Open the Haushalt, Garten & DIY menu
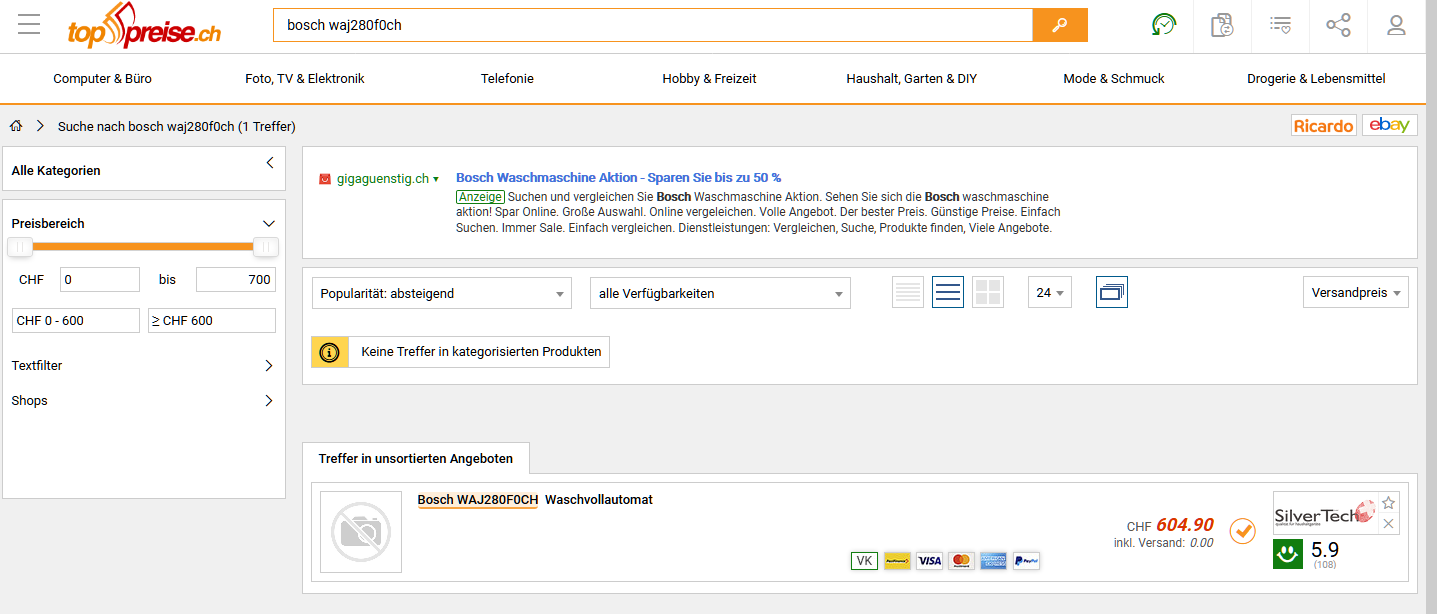This screenshot has height=614, width=1437. 911,78
